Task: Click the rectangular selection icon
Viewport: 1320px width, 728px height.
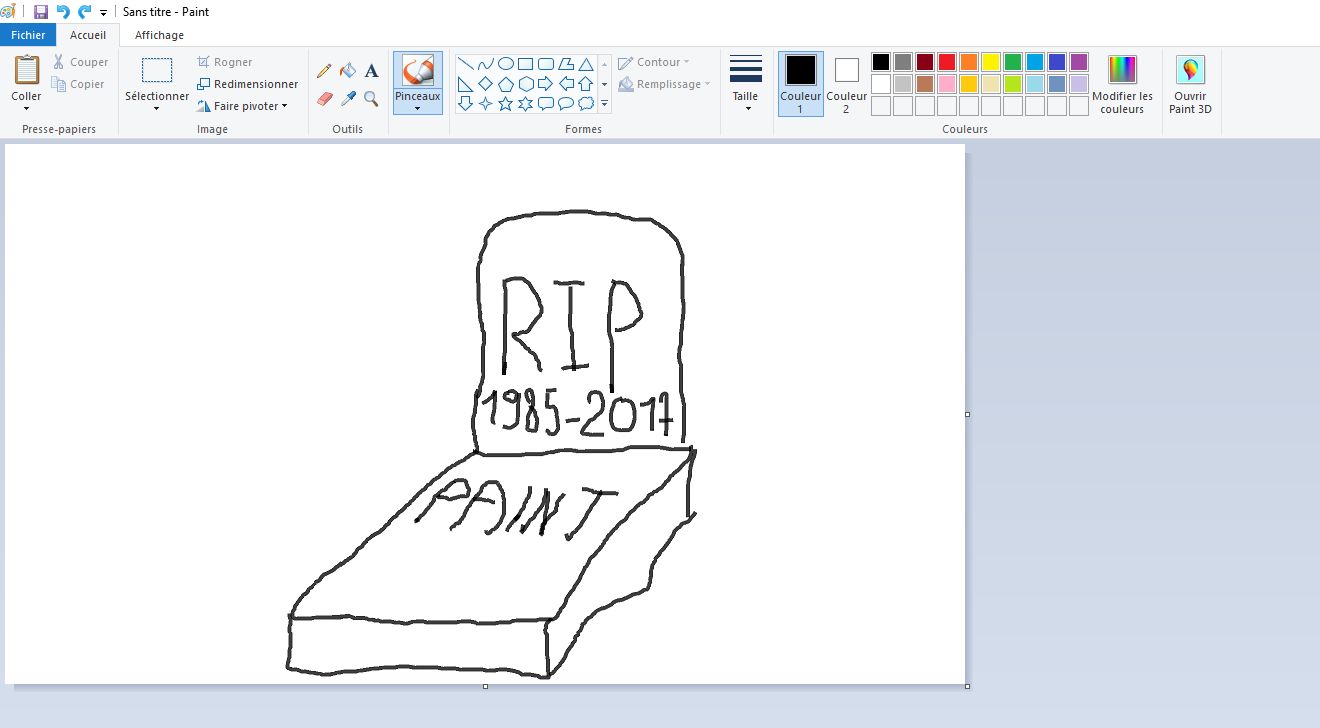Action: (x=157, y=70)
